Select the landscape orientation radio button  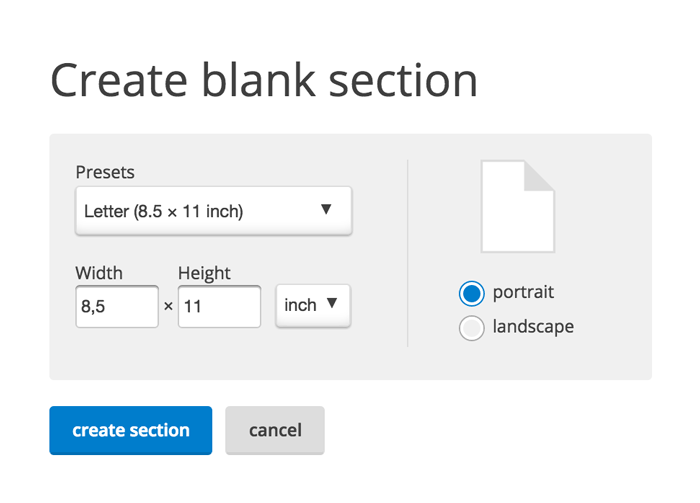point(471,328)
